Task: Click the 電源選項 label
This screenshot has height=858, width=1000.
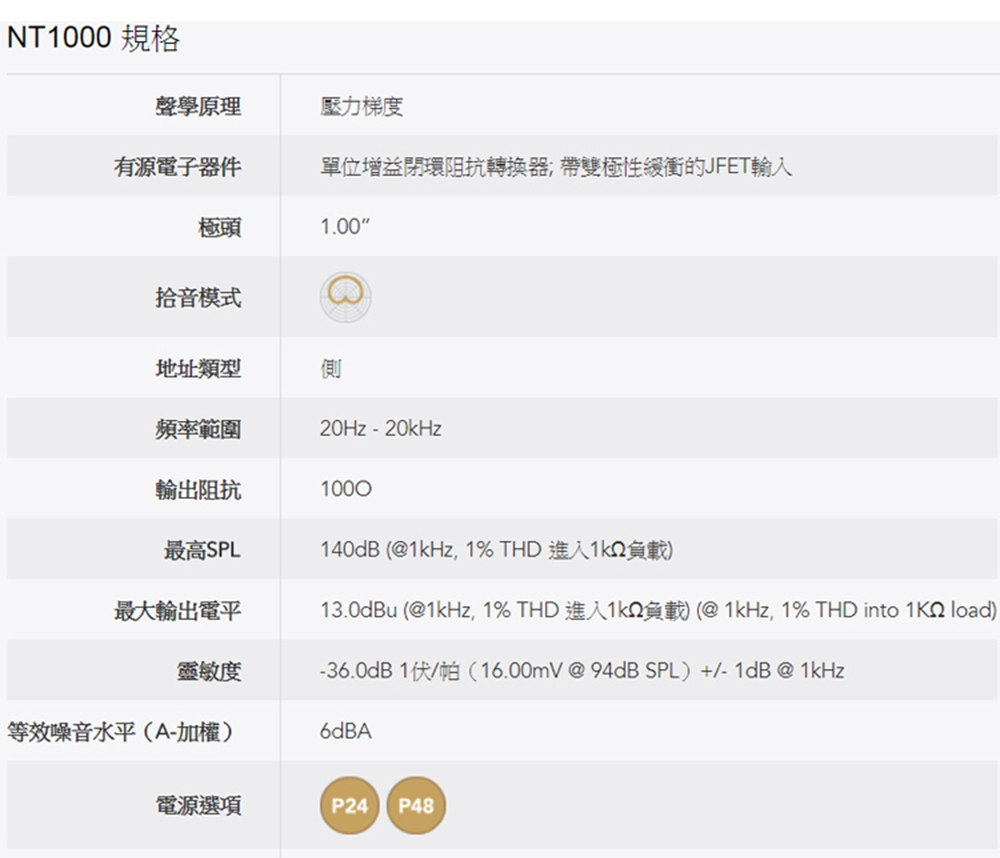Action: click(x=198, y=806)
